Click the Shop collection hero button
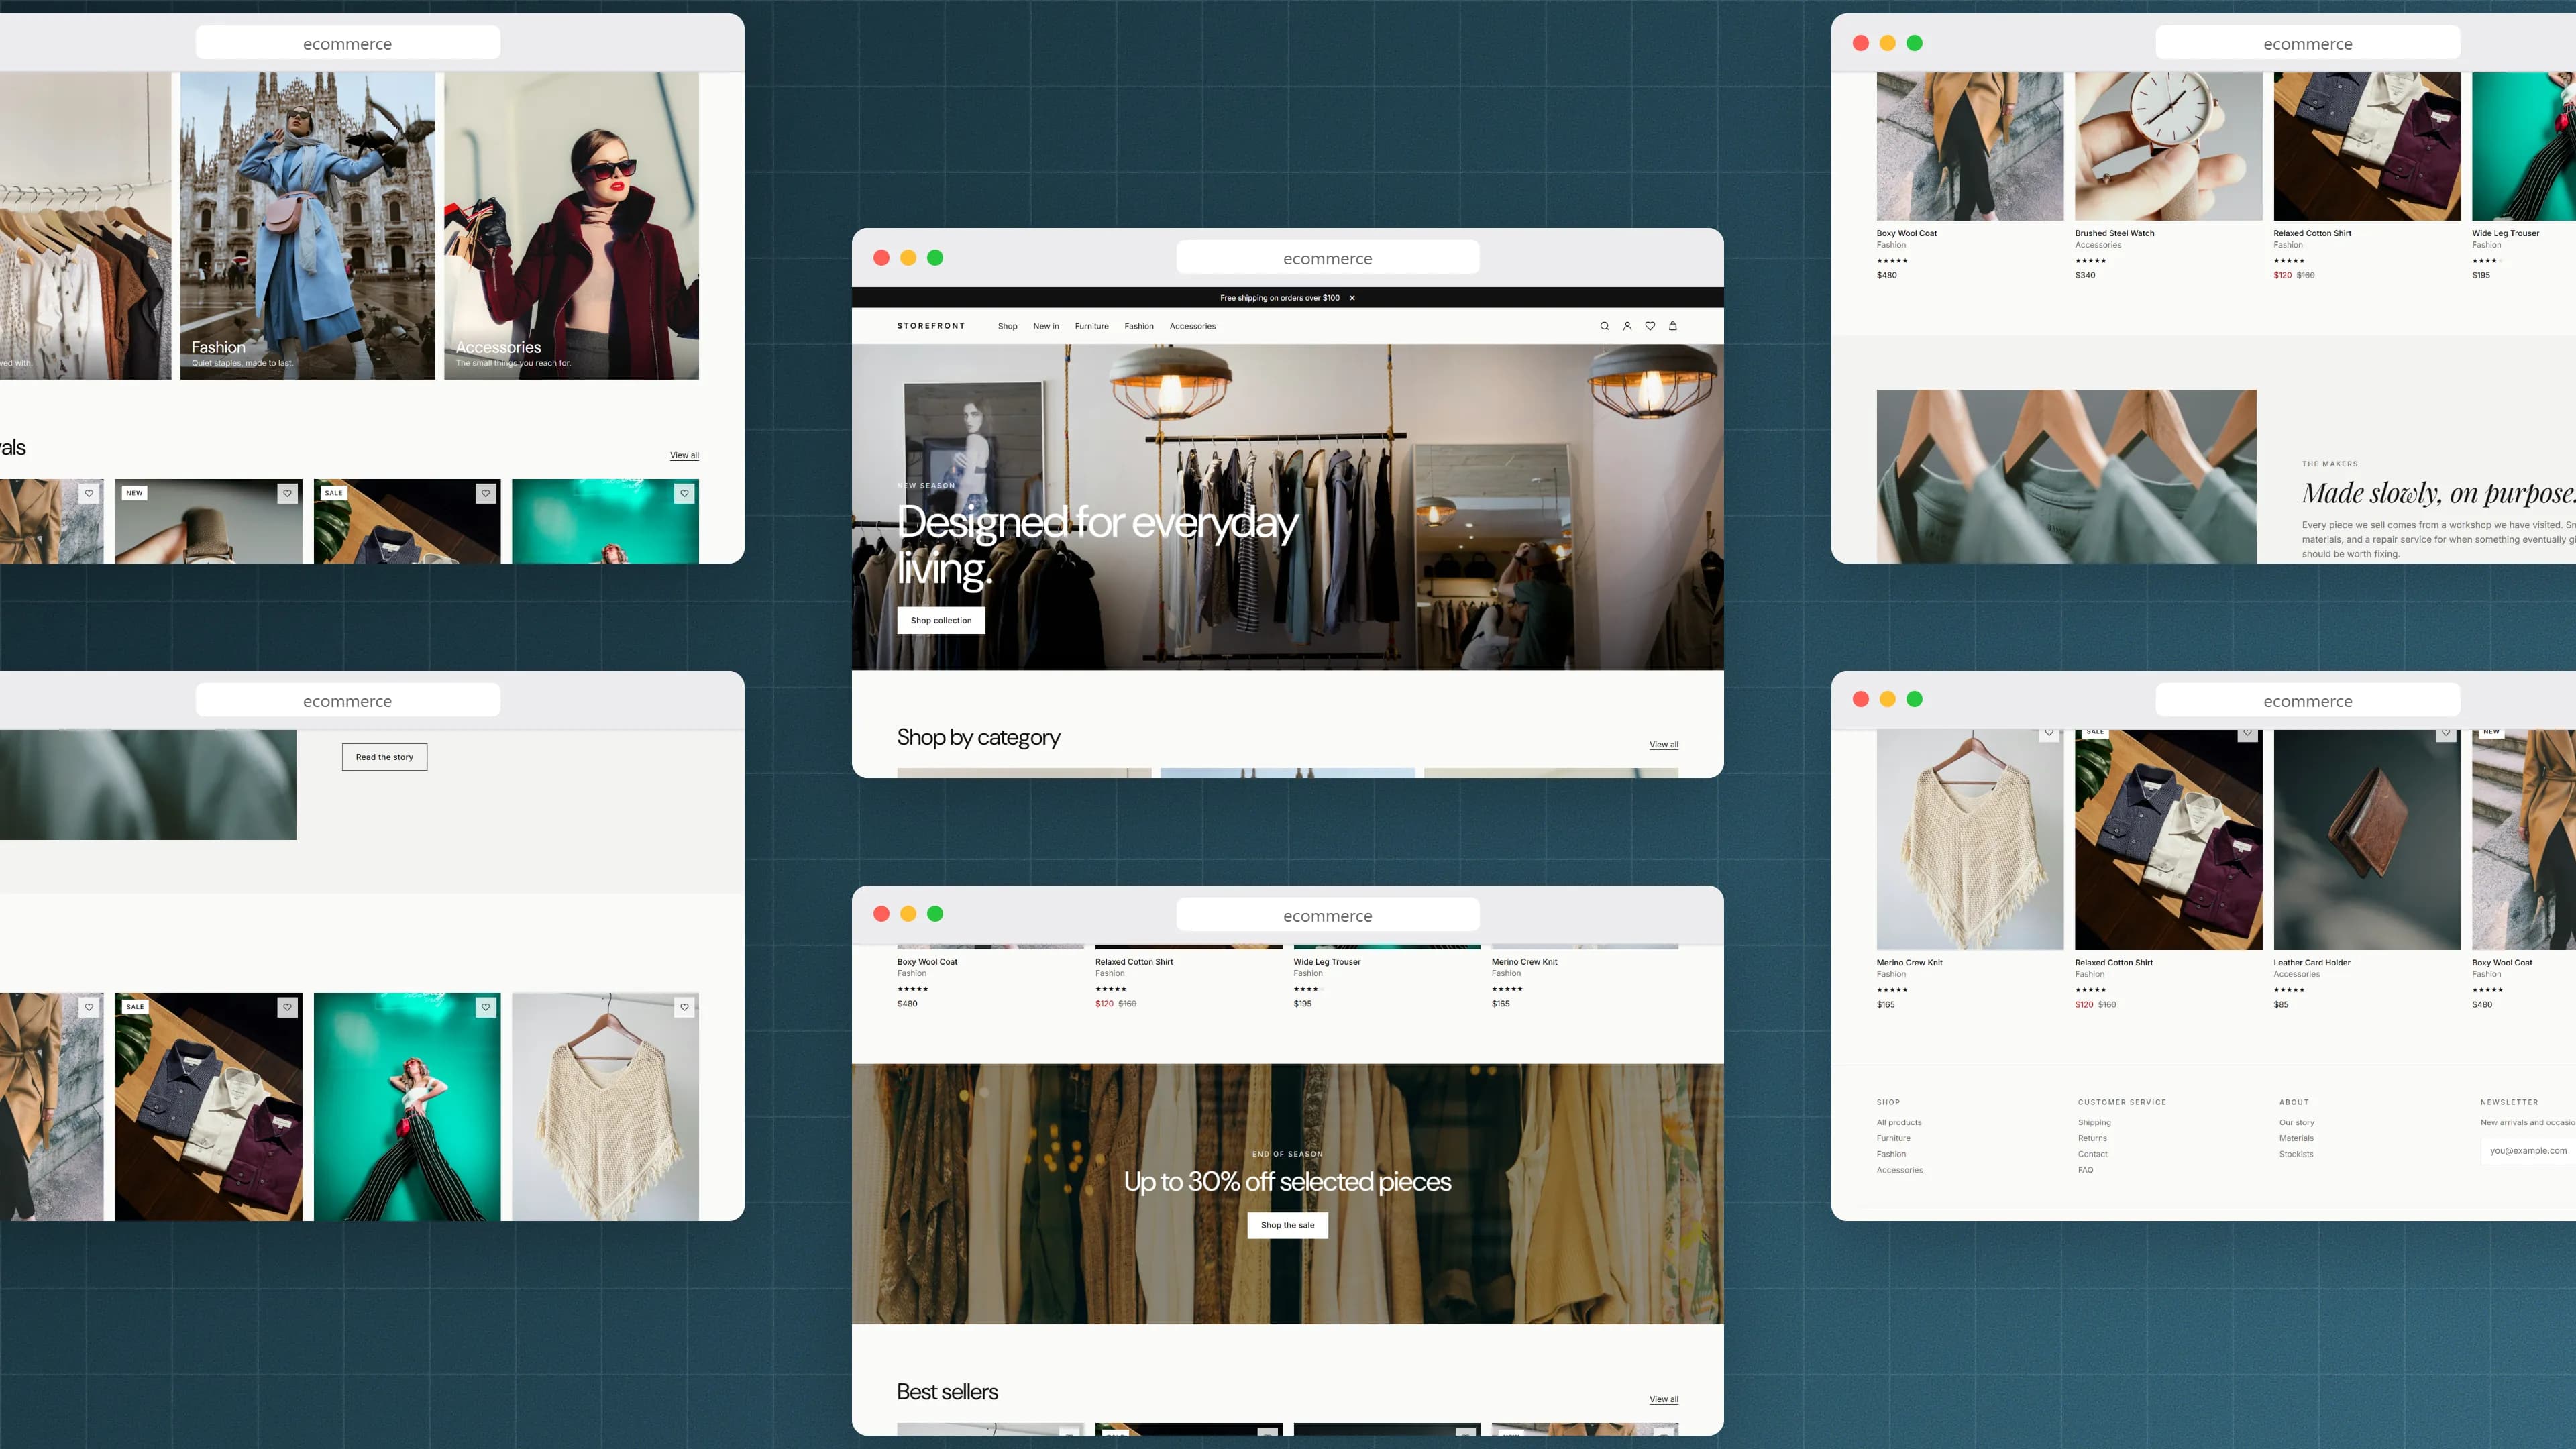This screenshot has height=1449, width=2576. tap(941, 620)
